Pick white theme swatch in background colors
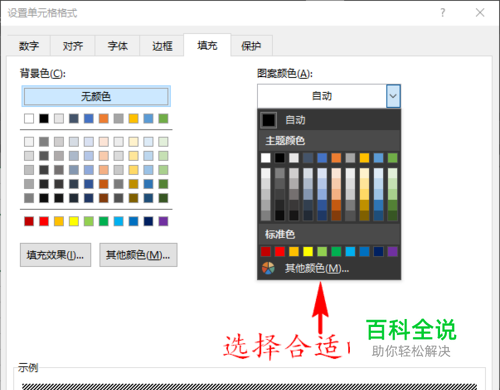 pyautogui.click(x=29, y=118)
